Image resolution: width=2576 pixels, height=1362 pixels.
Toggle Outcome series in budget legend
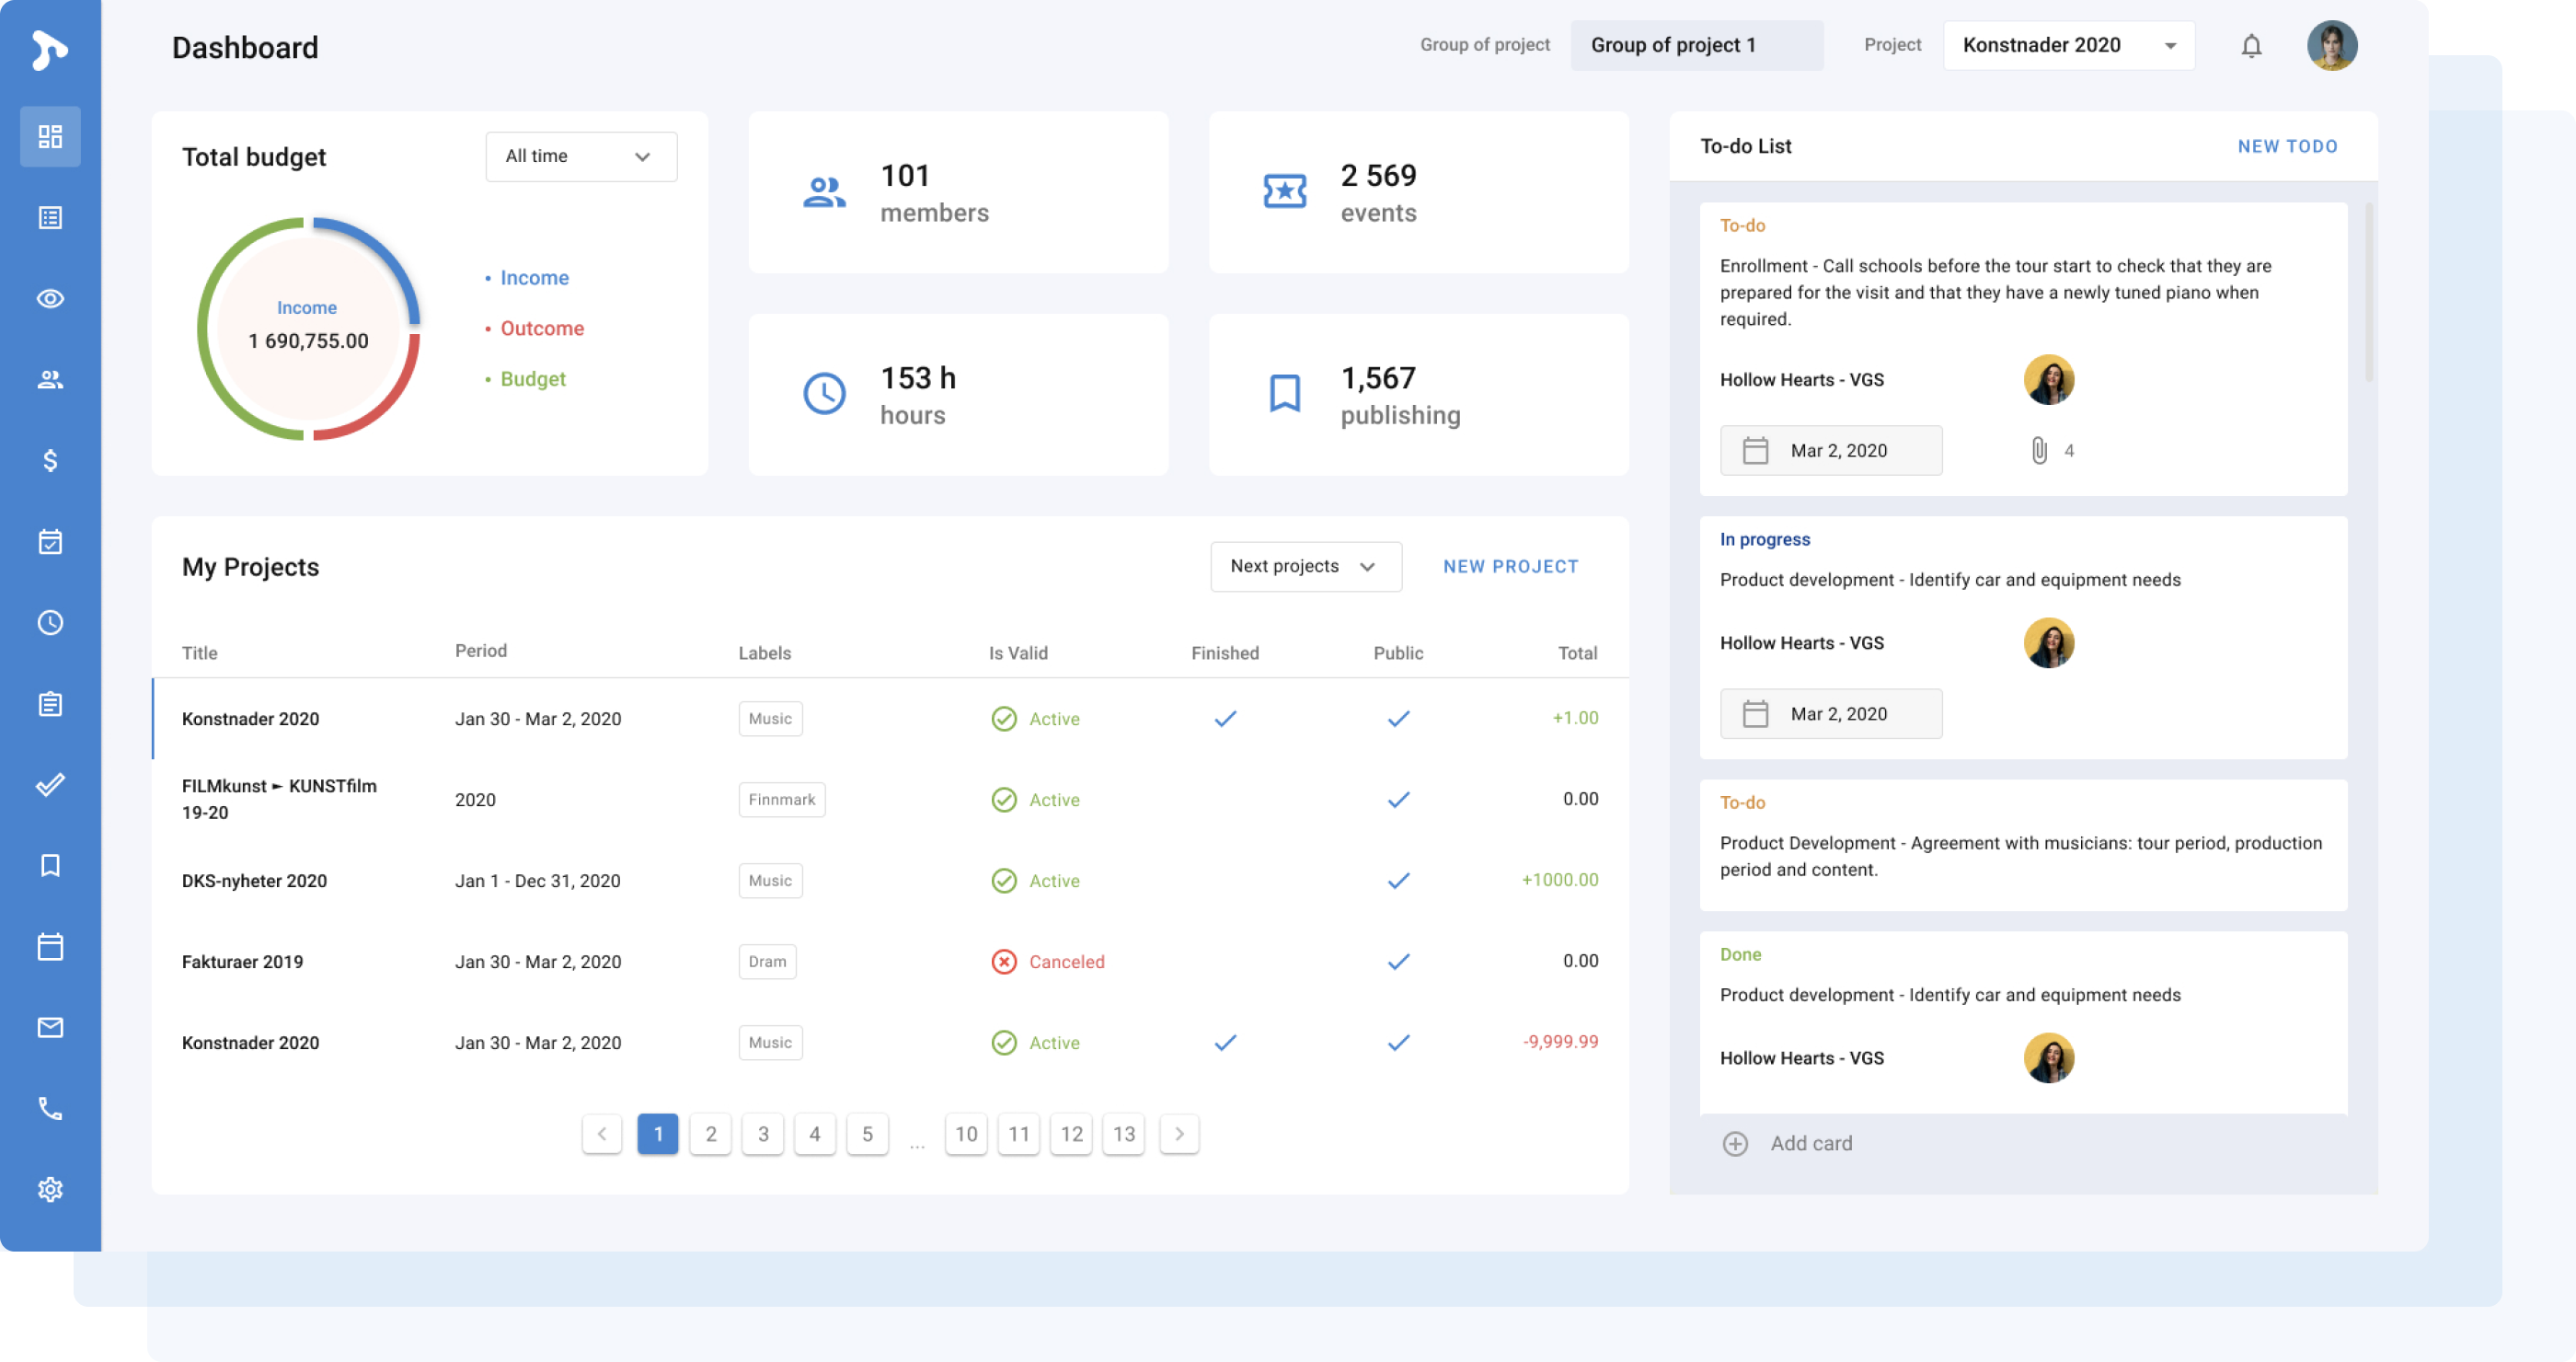tap(535, 328)
